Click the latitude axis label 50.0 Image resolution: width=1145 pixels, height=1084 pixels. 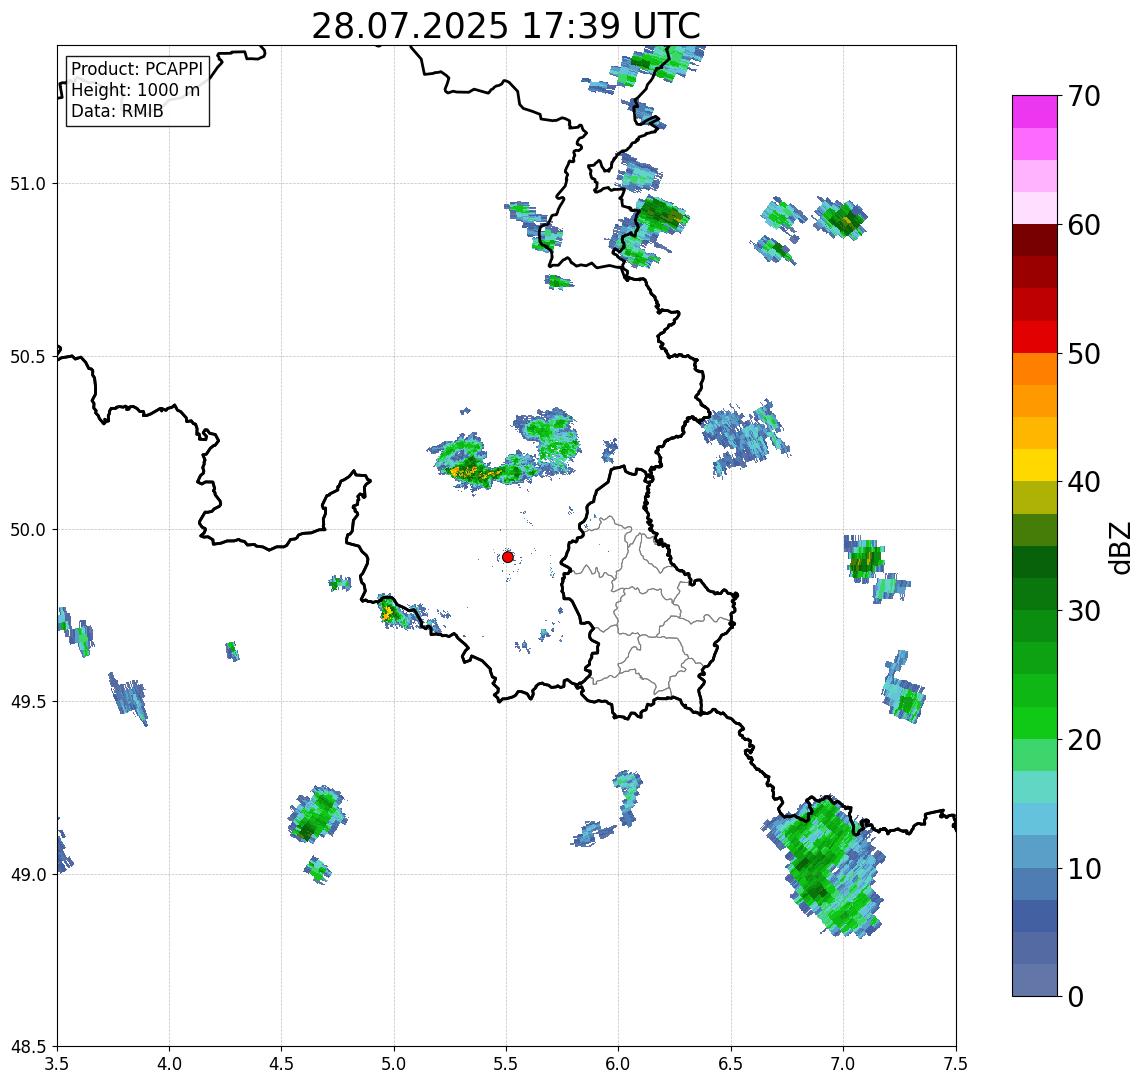28,530
